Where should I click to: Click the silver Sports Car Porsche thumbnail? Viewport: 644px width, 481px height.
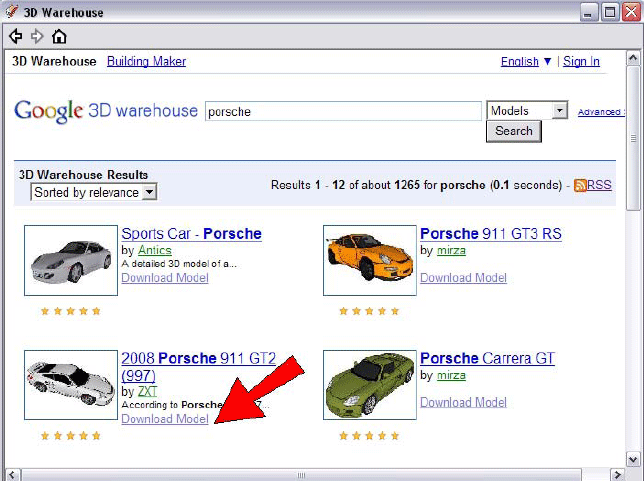point(71,260)
